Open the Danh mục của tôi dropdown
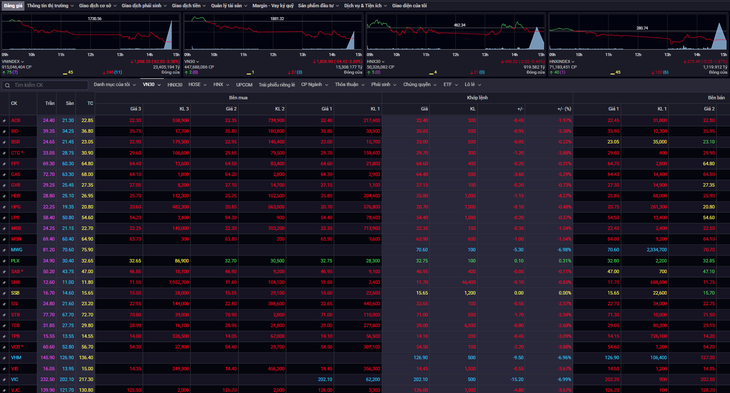 point(115,85)
